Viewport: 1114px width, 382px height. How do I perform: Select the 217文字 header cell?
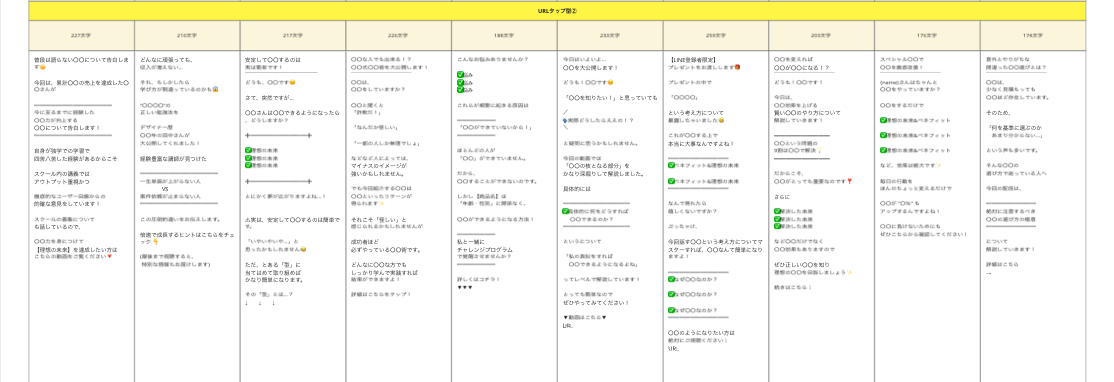(293, 35)
